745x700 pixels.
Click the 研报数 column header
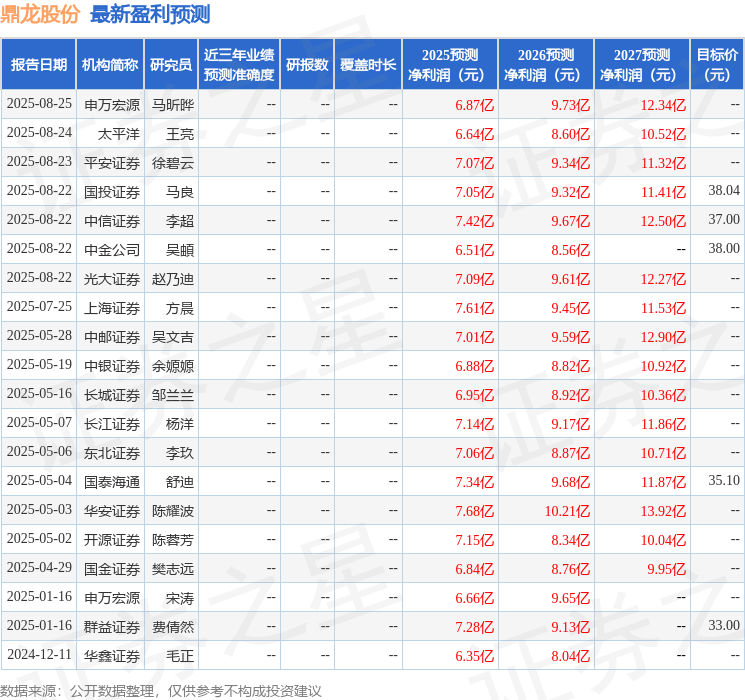point(307,65)
